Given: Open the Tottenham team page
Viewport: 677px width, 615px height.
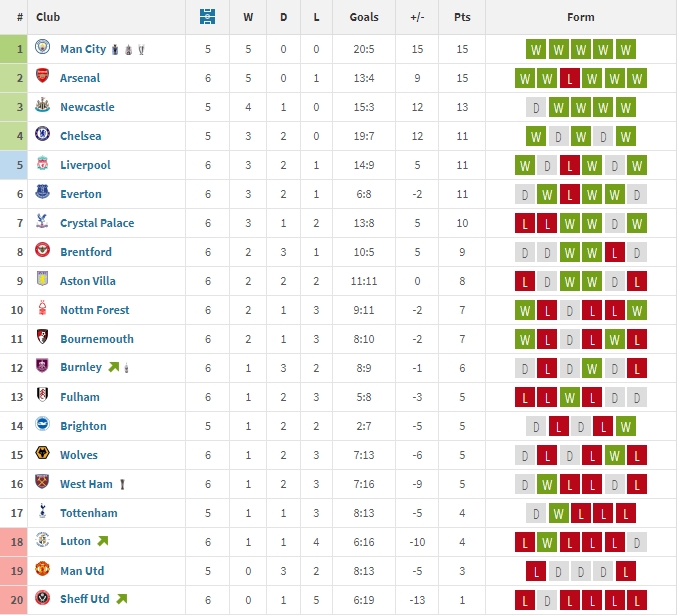Looking at the screenshot, I should click(89, 513).
